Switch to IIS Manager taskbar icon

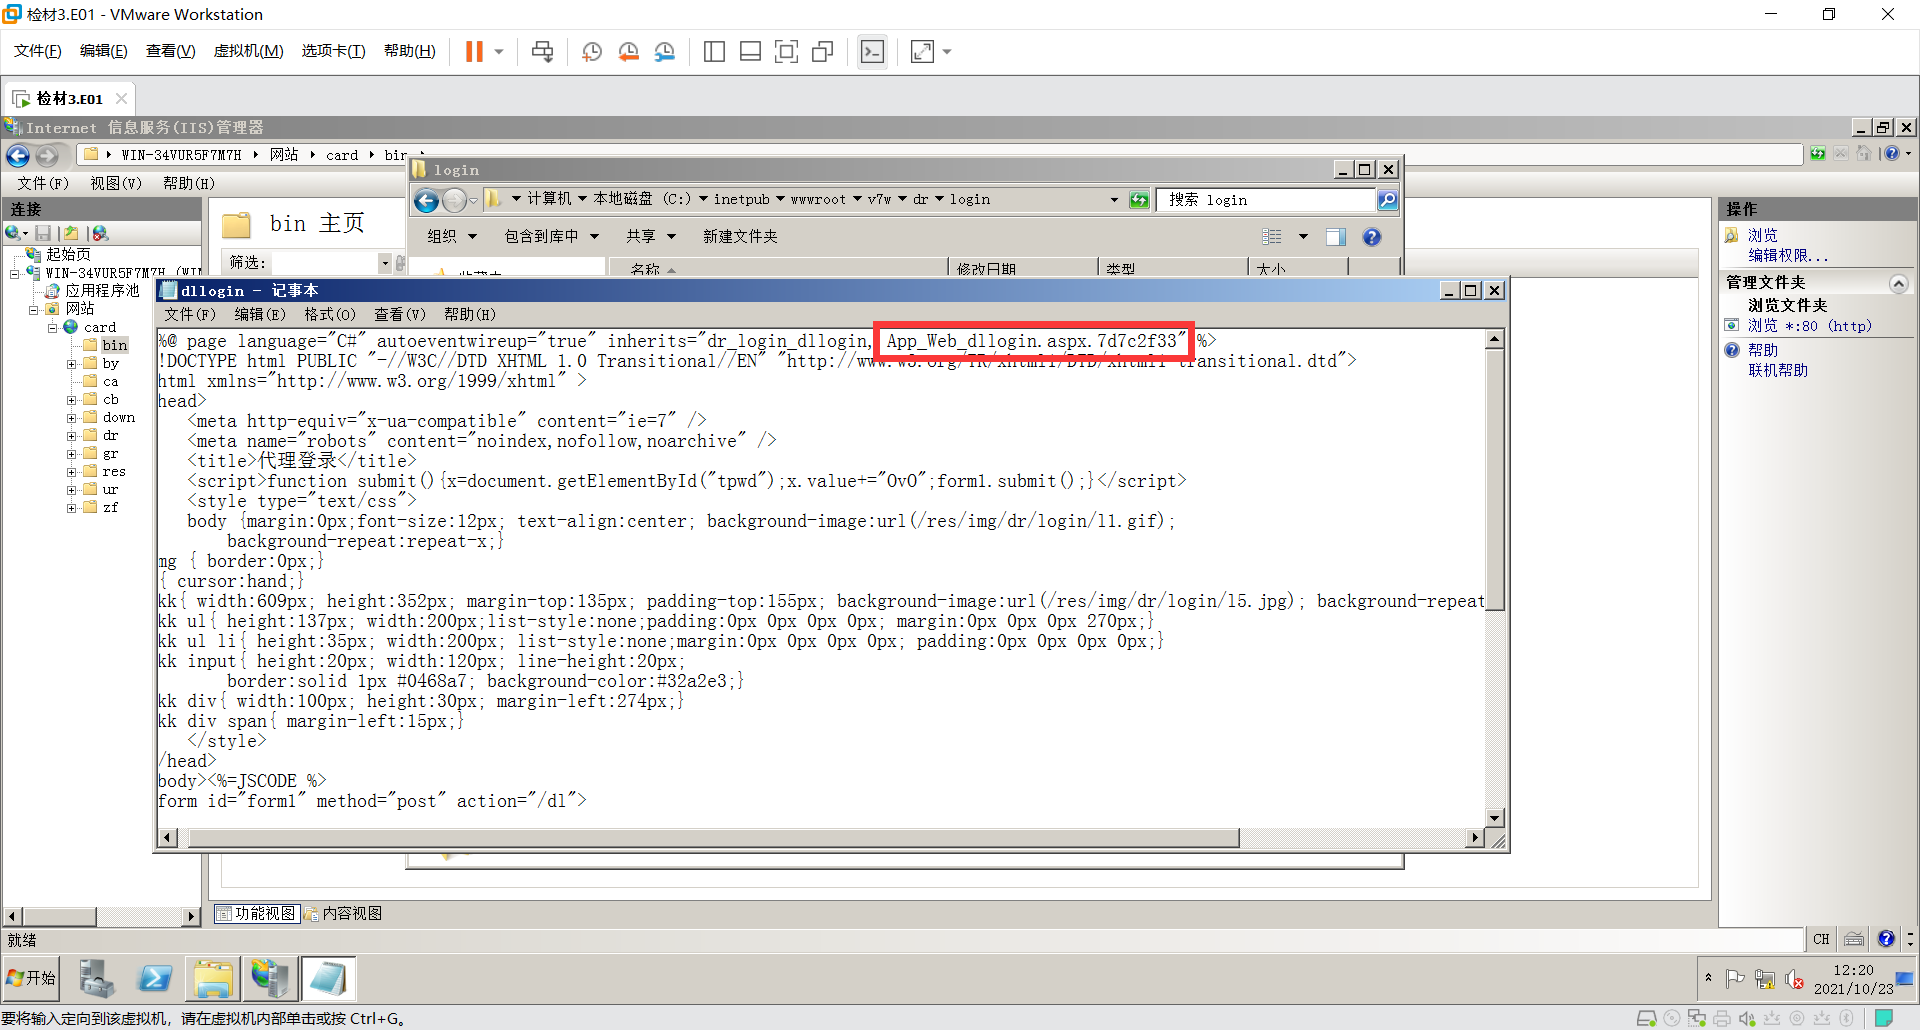(270, 978)
